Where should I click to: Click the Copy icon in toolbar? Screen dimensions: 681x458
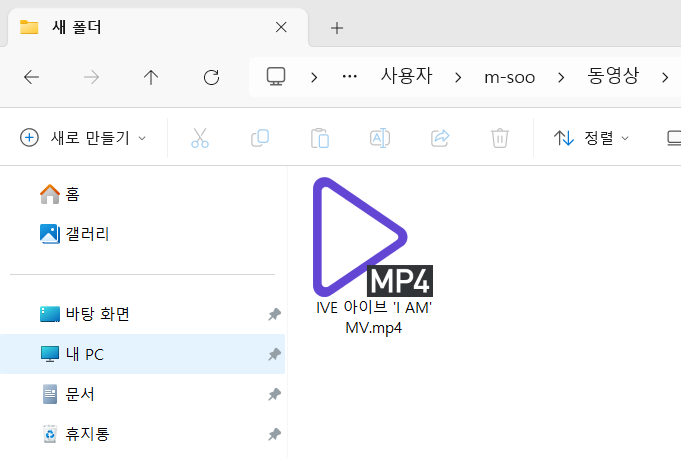tap(260, 138)
